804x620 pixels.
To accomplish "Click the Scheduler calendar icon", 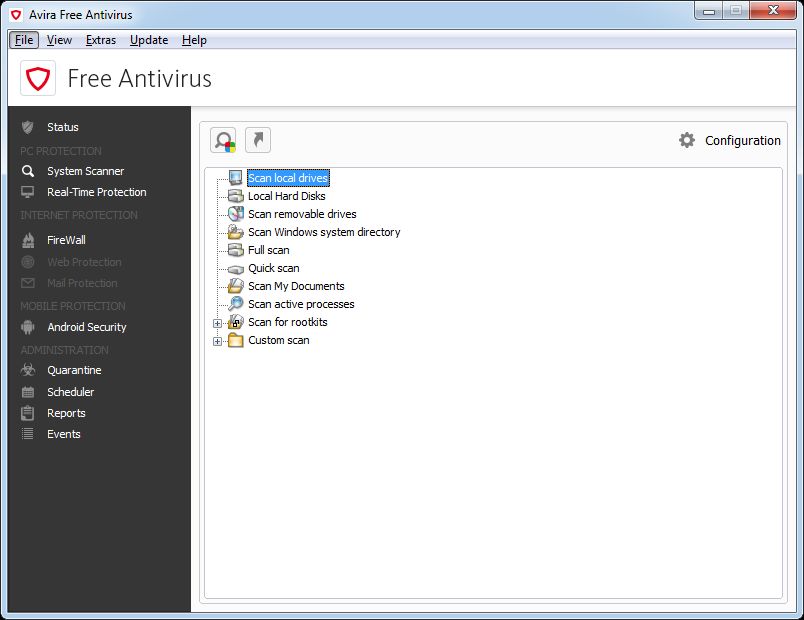I will (28, 392).
